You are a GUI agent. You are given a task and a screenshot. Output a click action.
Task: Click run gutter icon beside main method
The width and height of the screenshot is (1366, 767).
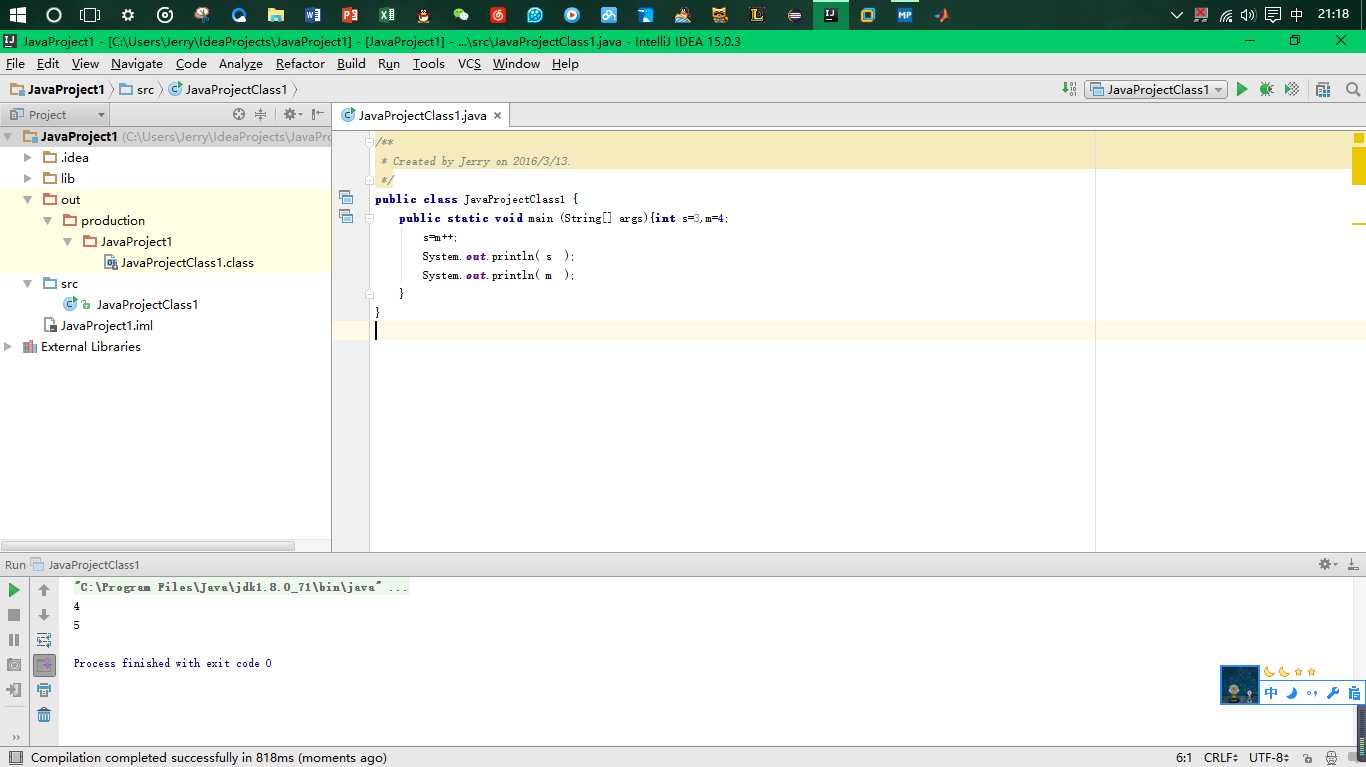tap(346, 216)
